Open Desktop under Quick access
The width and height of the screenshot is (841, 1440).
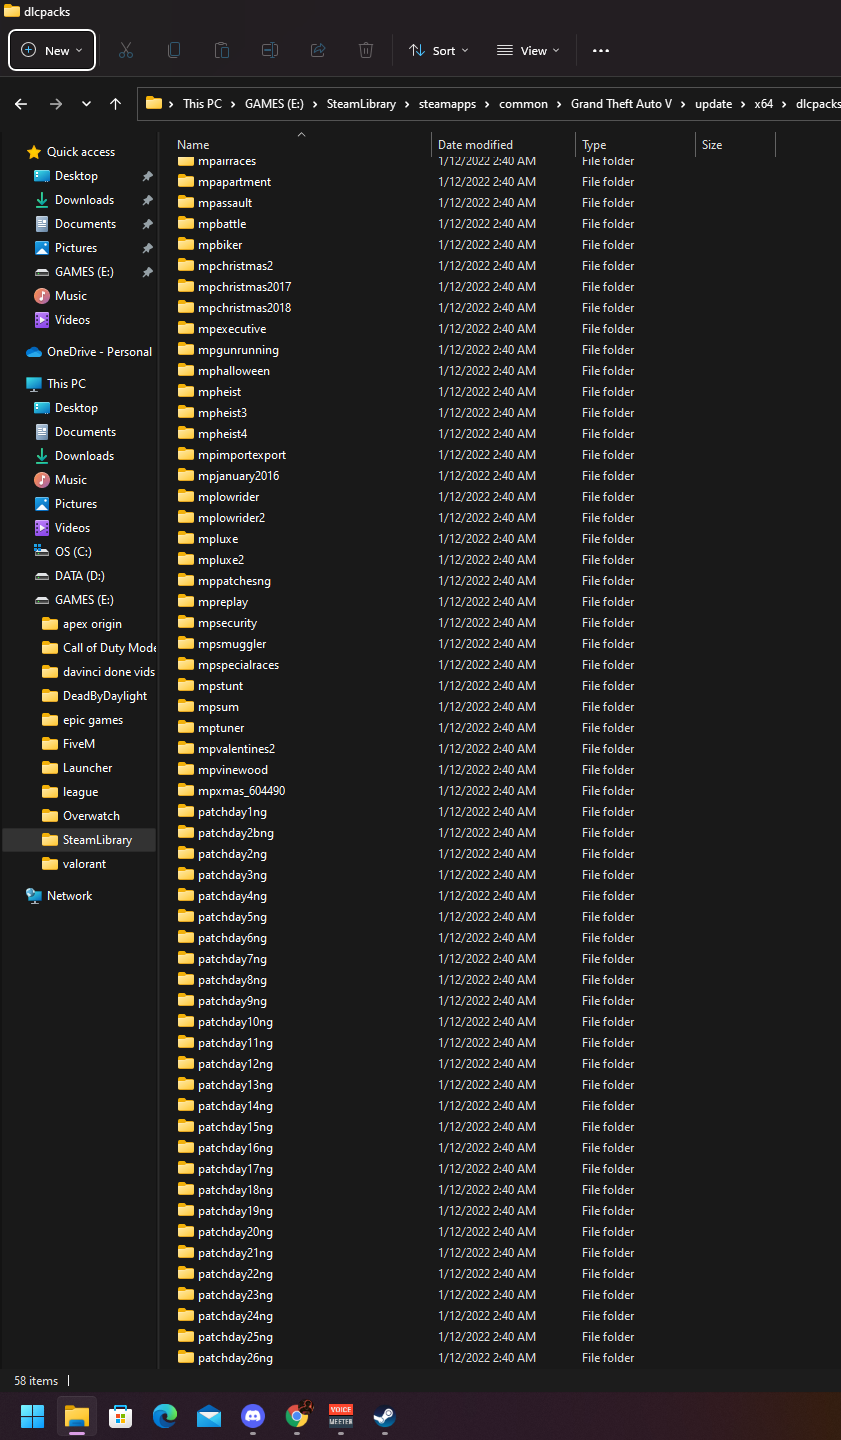76,176
